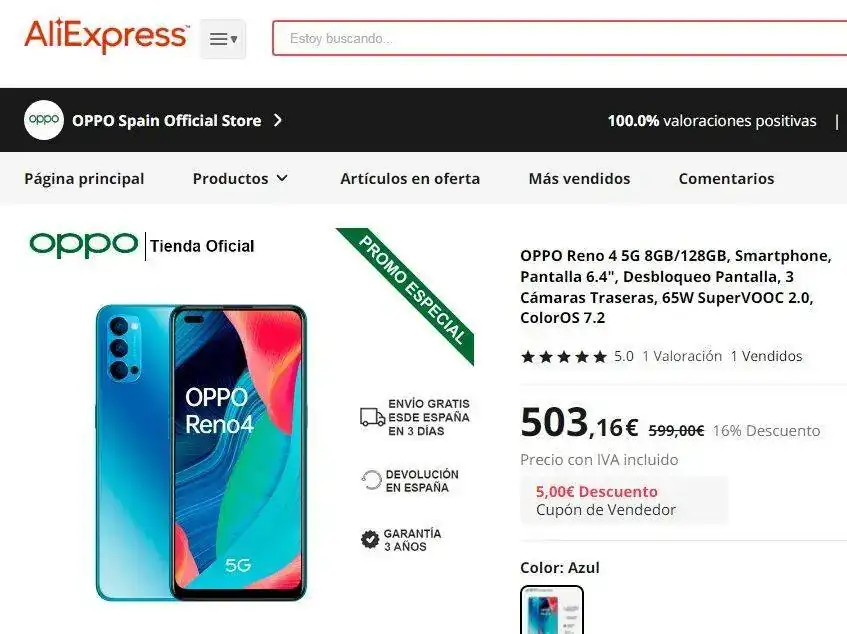Go to the Página principal tab
The height and width of the screenshot is (634, 847).
84,179
